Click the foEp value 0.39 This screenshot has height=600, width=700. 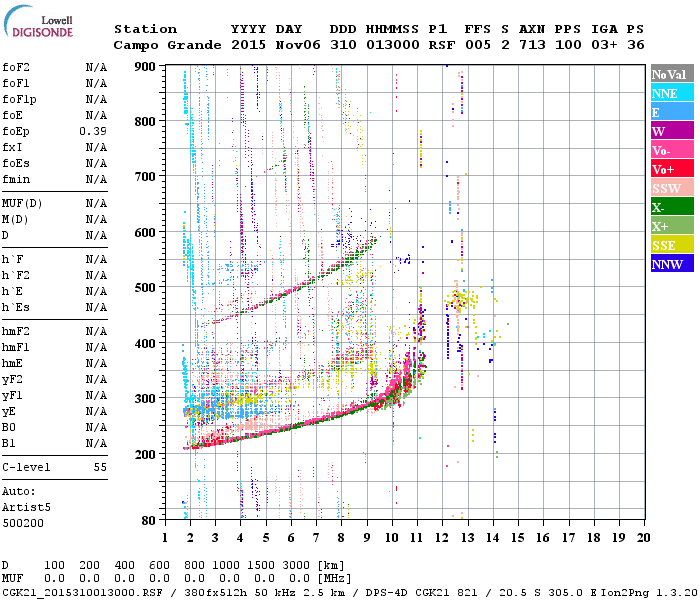(93, 131)
